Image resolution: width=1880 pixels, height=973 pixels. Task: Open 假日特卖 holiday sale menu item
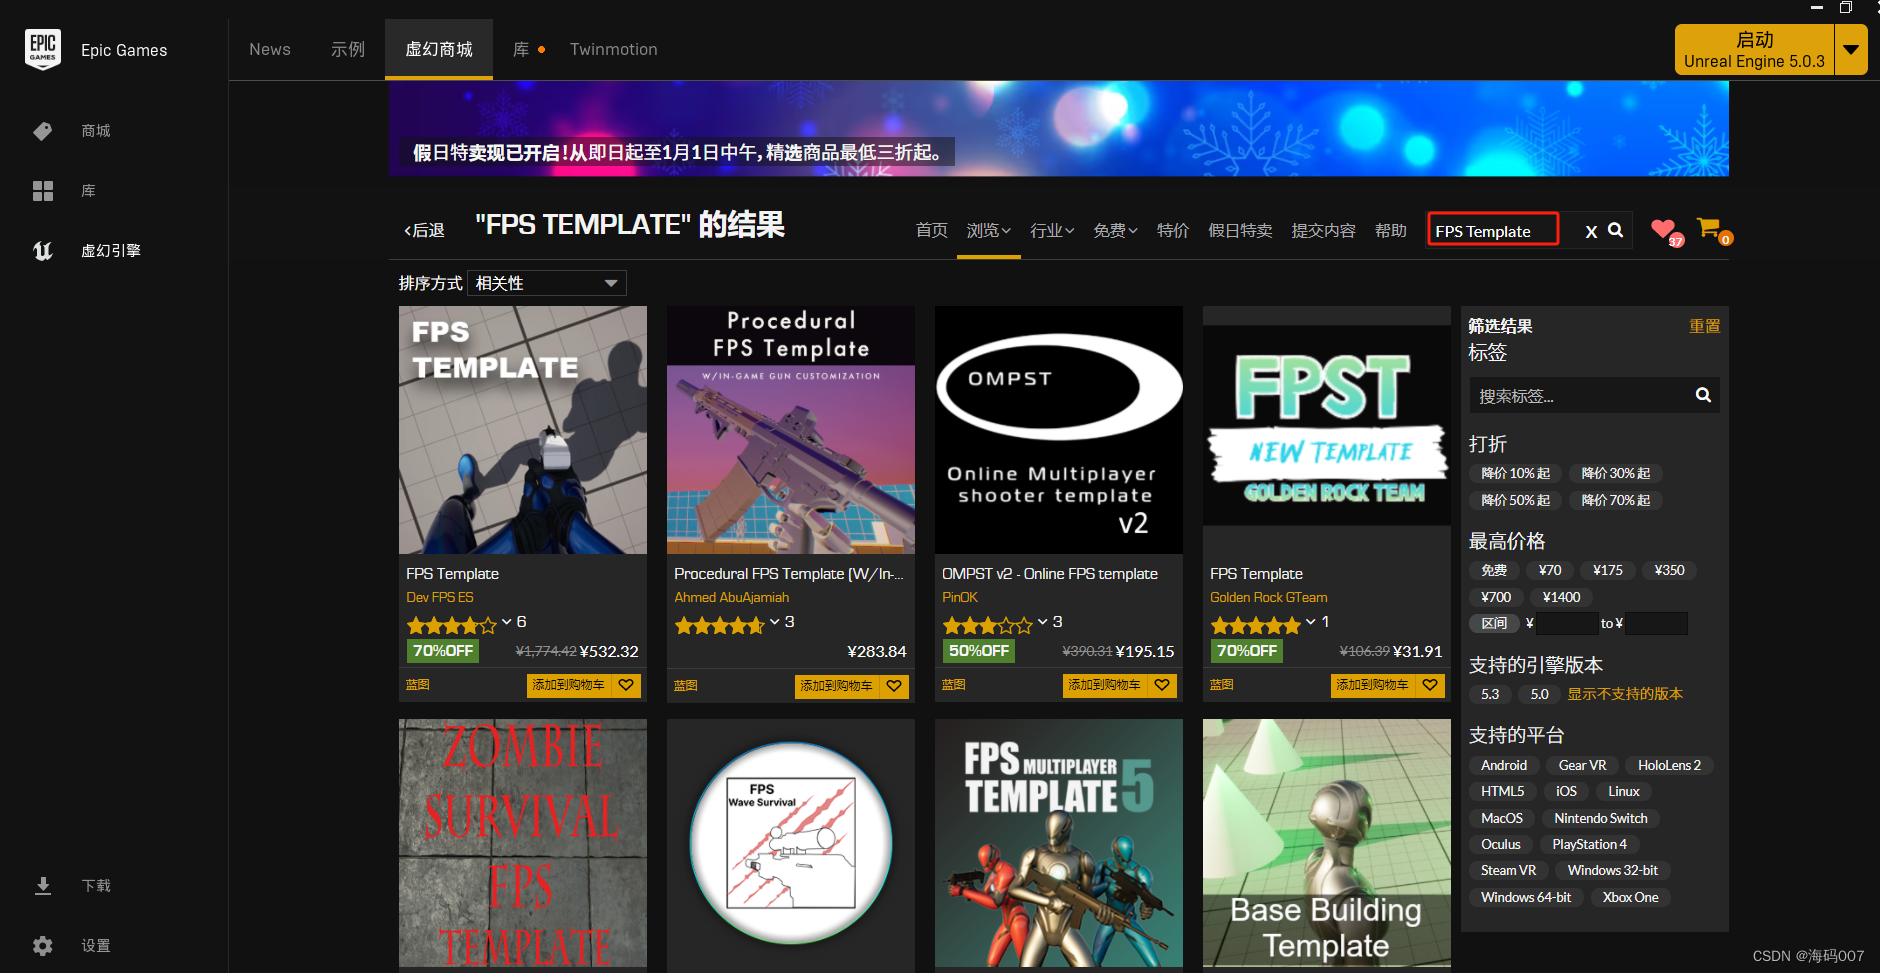tap(1240, 231)
